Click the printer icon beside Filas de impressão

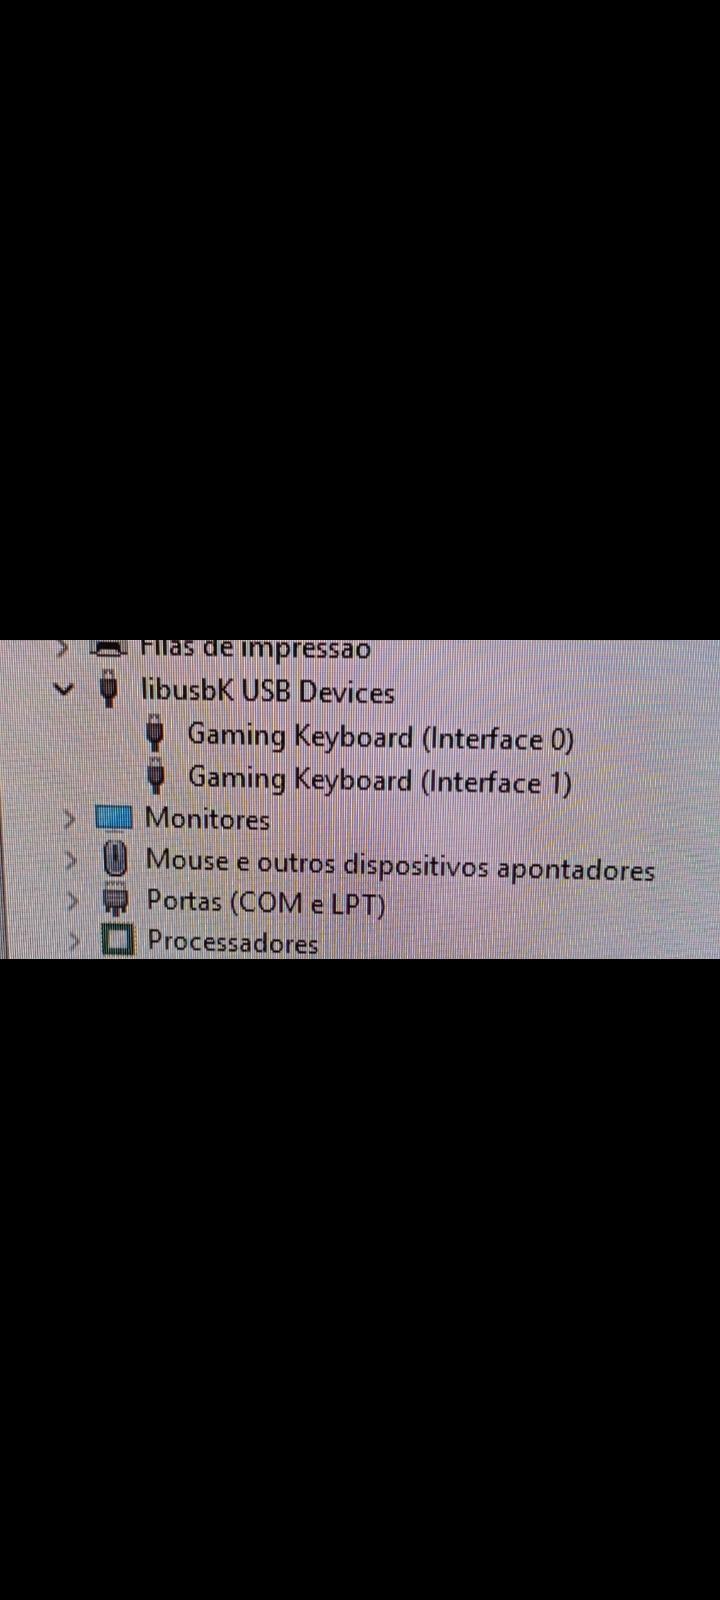(109, 648)
